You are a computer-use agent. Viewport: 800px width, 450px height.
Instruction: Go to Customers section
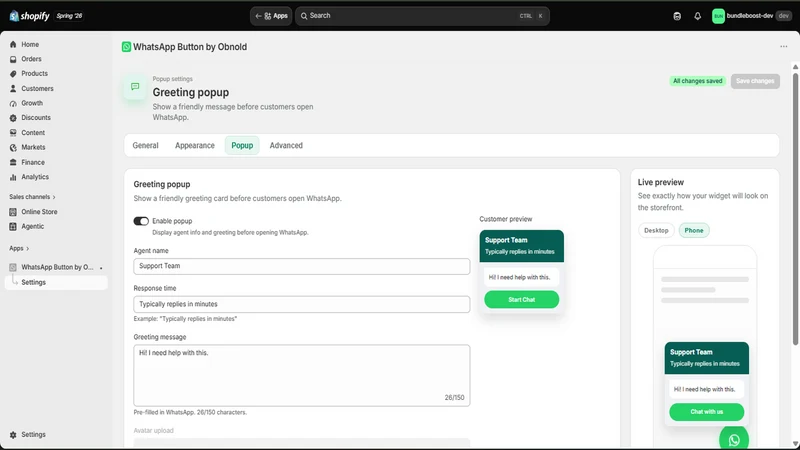[37, 88]
